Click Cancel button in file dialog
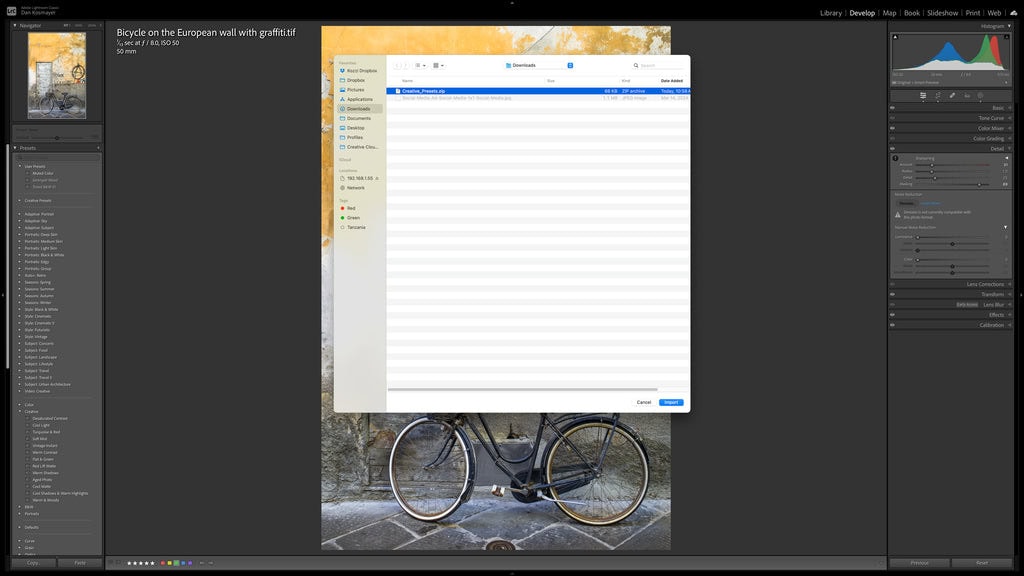Viewport: 1024px width, 576px height. tap(643, 402)
